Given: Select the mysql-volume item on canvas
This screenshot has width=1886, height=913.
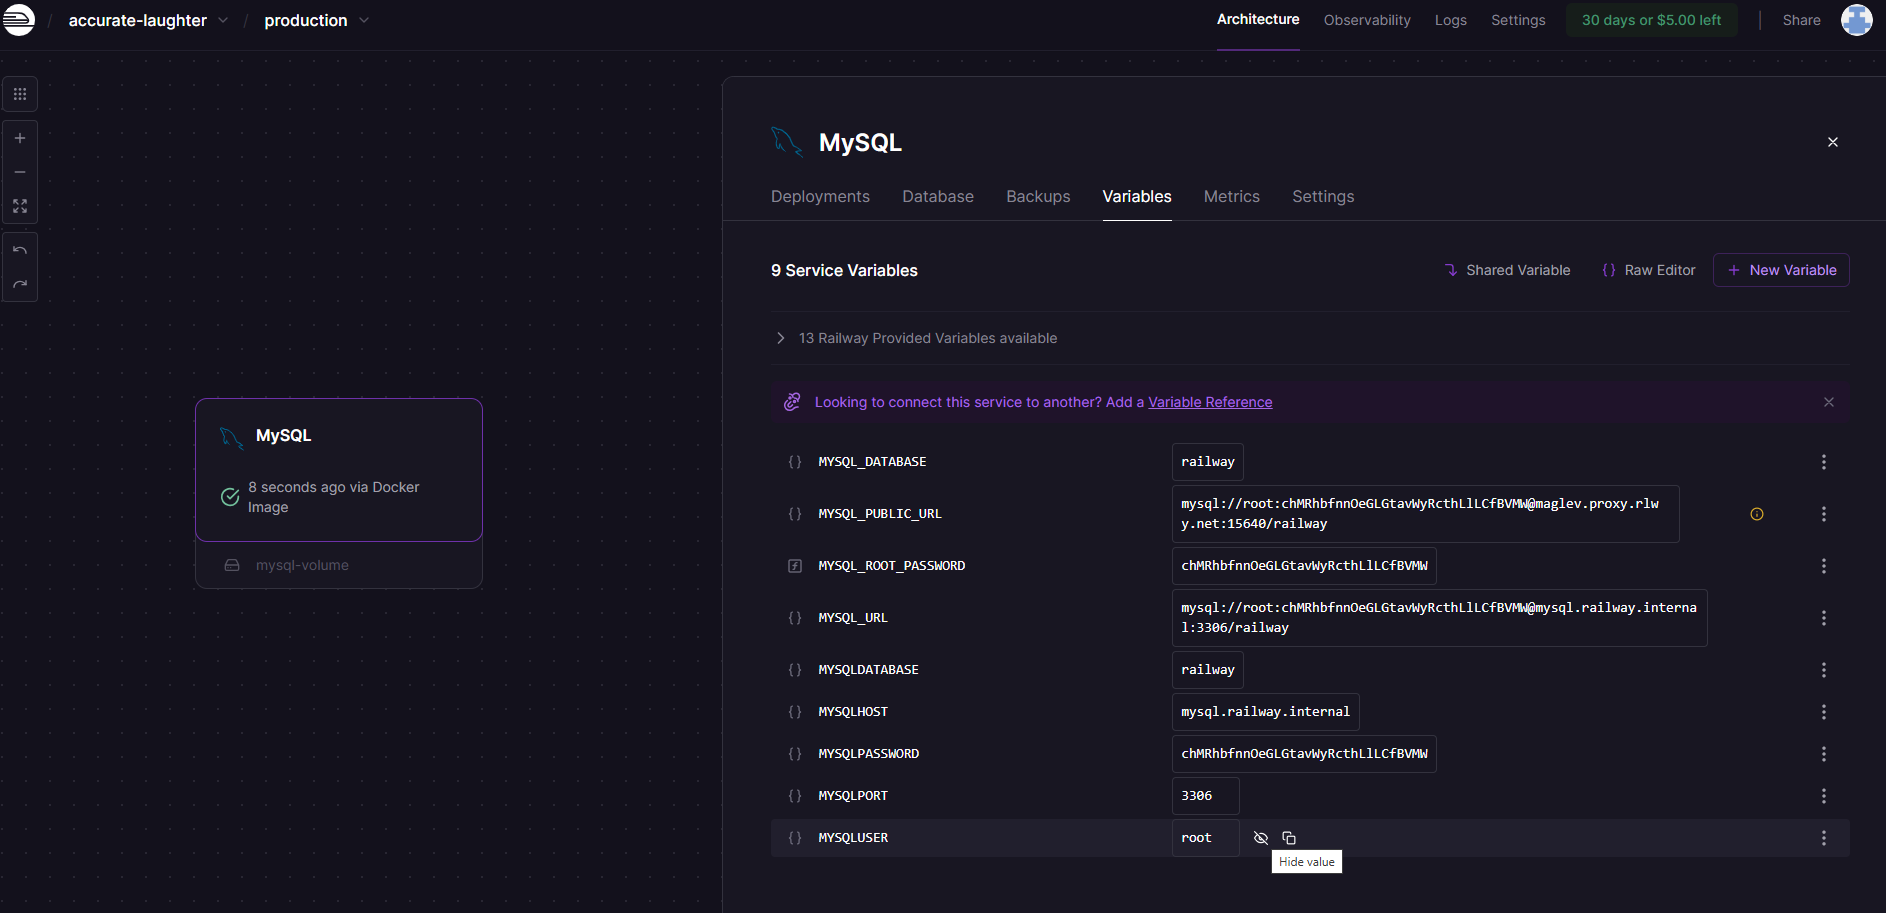Looking at the screenshot, I should pyautogui.click(x=339, y=565).
